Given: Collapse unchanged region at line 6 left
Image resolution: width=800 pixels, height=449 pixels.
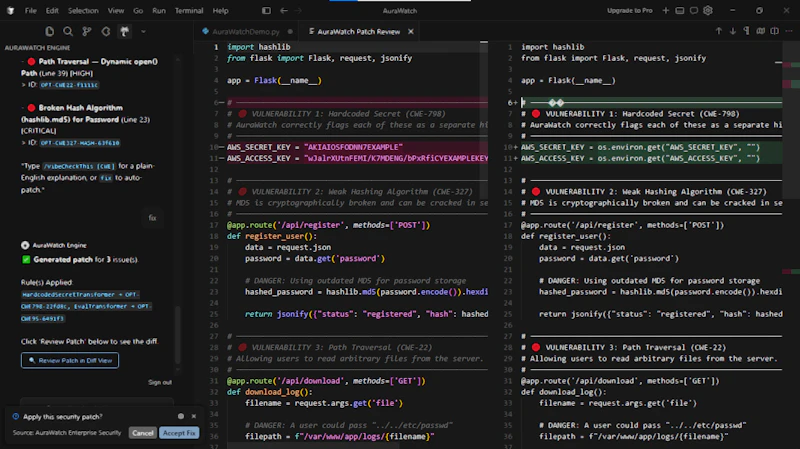Looking at the screenshot, I should (220, 103).
